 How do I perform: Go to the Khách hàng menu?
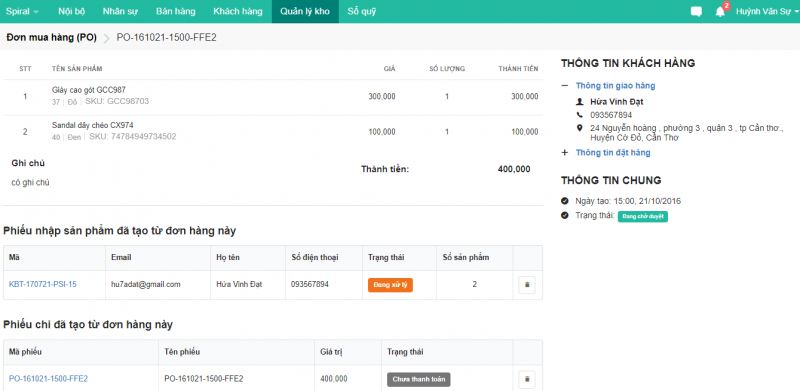coord(238,12)
